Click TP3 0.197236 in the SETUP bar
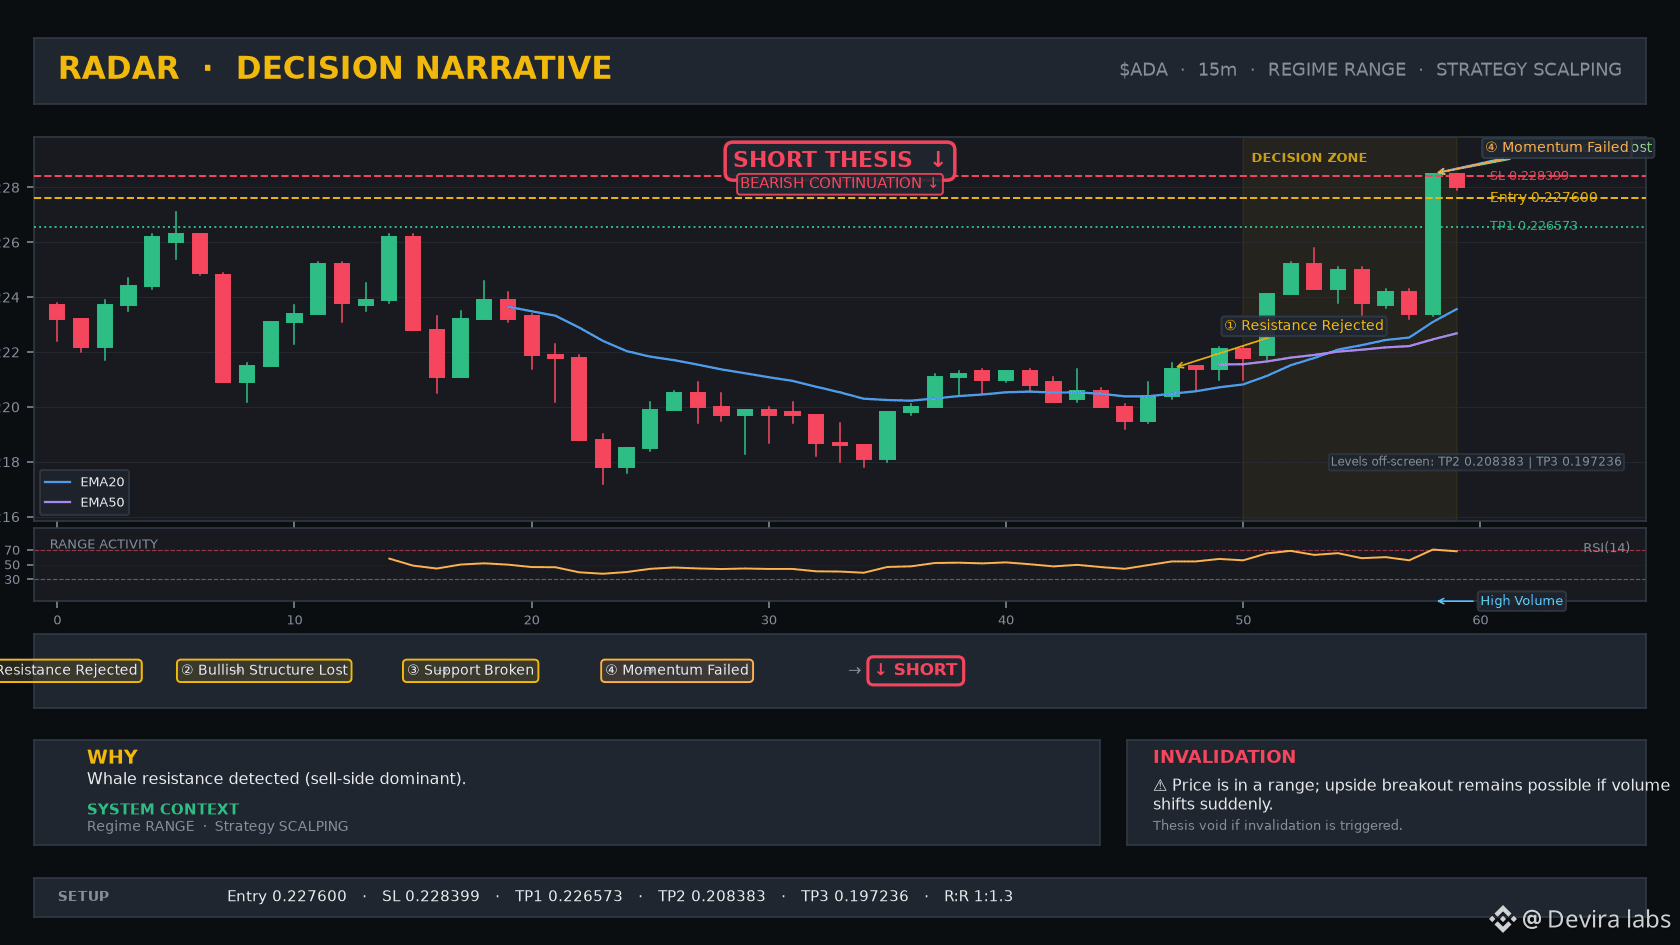Screen dimensions: 1680x945 855,896
